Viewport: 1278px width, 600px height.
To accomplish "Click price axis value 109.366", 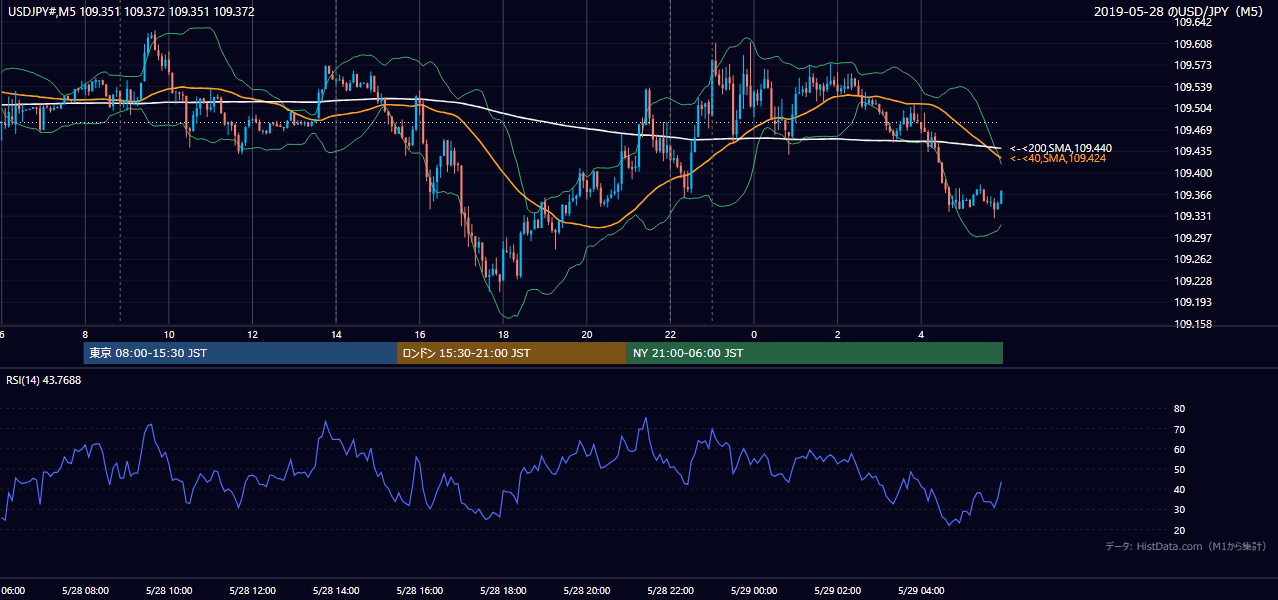I will click(x=1193, y=195).
